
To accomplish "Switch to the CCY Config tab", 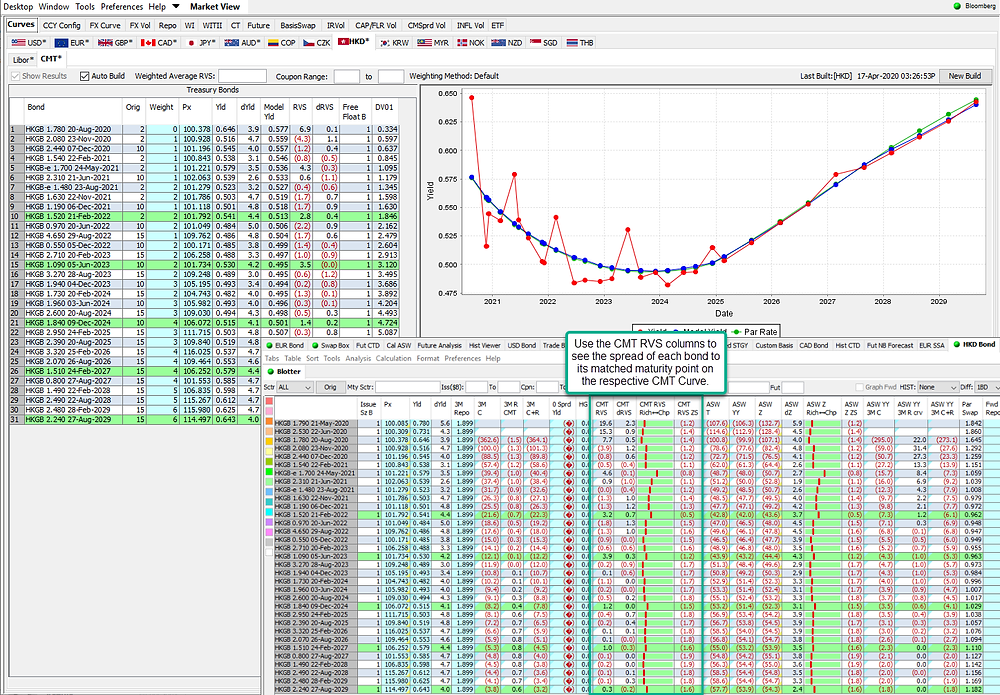I will click(x=61, y=26).
